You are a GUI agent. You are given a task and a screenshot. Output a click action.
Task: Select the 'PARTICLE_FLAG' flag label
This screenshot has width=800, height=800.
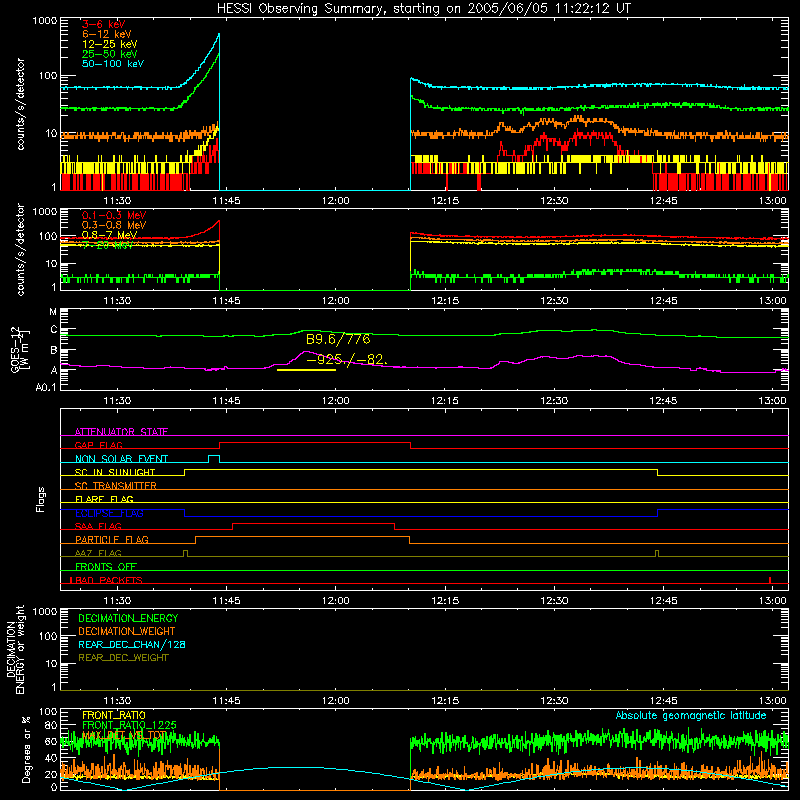112,539
